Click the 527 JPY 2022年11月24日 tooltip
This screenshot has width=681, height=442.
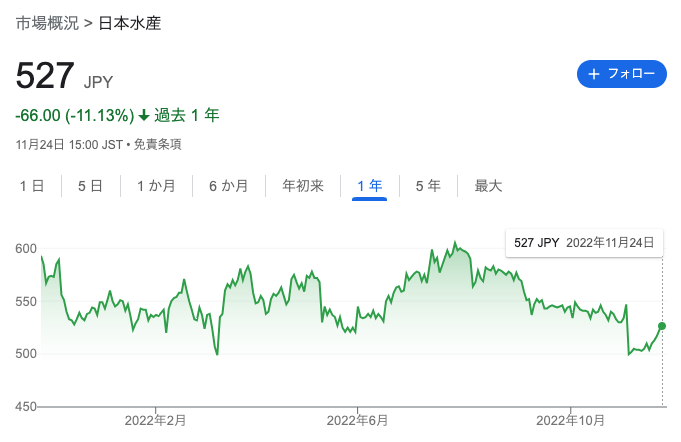(584, 243)
